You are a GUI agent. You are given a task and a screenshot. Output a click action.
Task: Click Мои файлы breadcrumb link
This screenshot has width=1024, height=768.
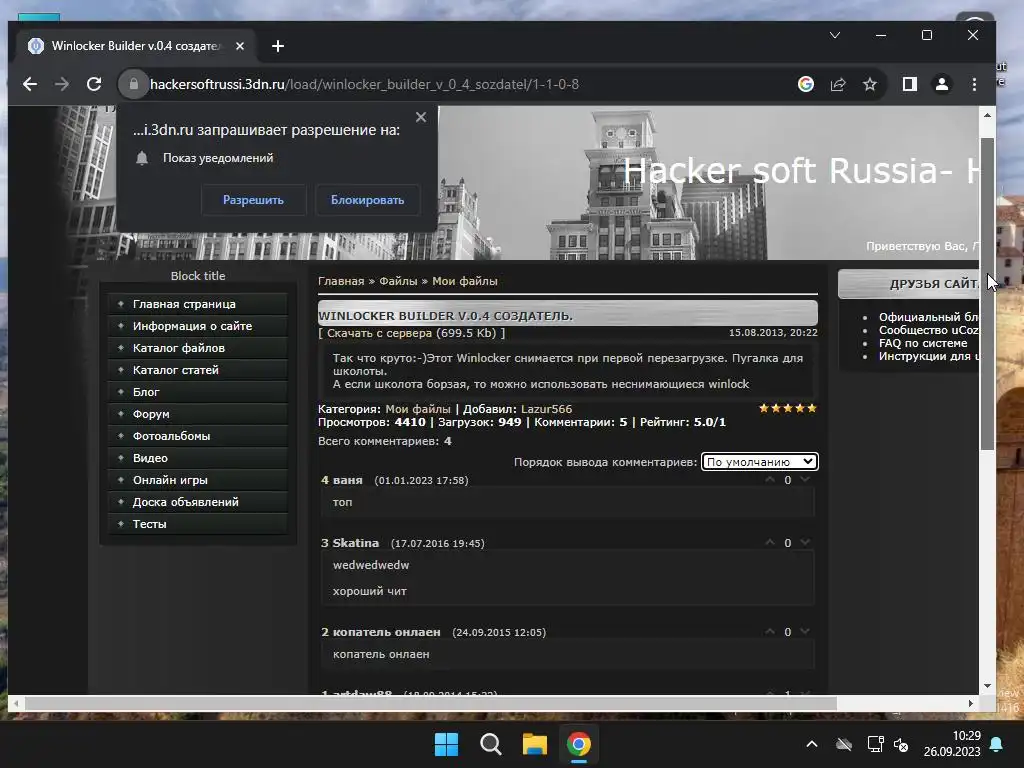pos(465,281)
